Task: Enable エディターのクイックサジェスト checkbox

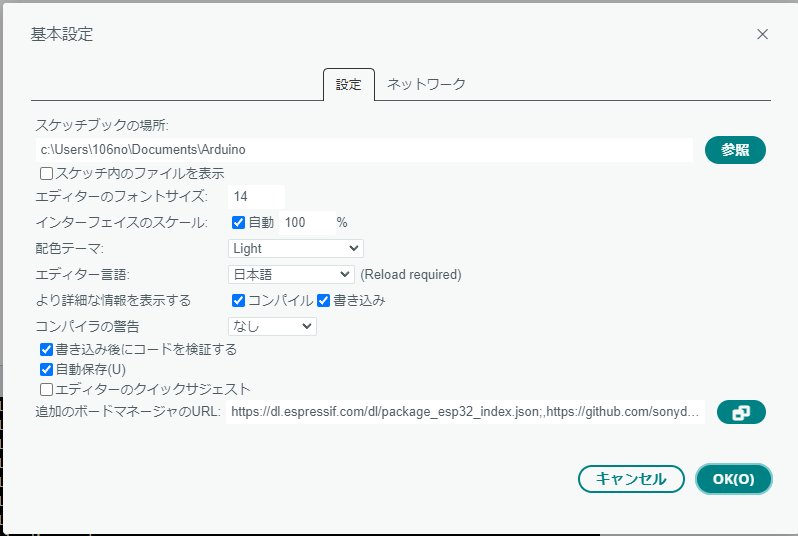Action: pos(46,389)
